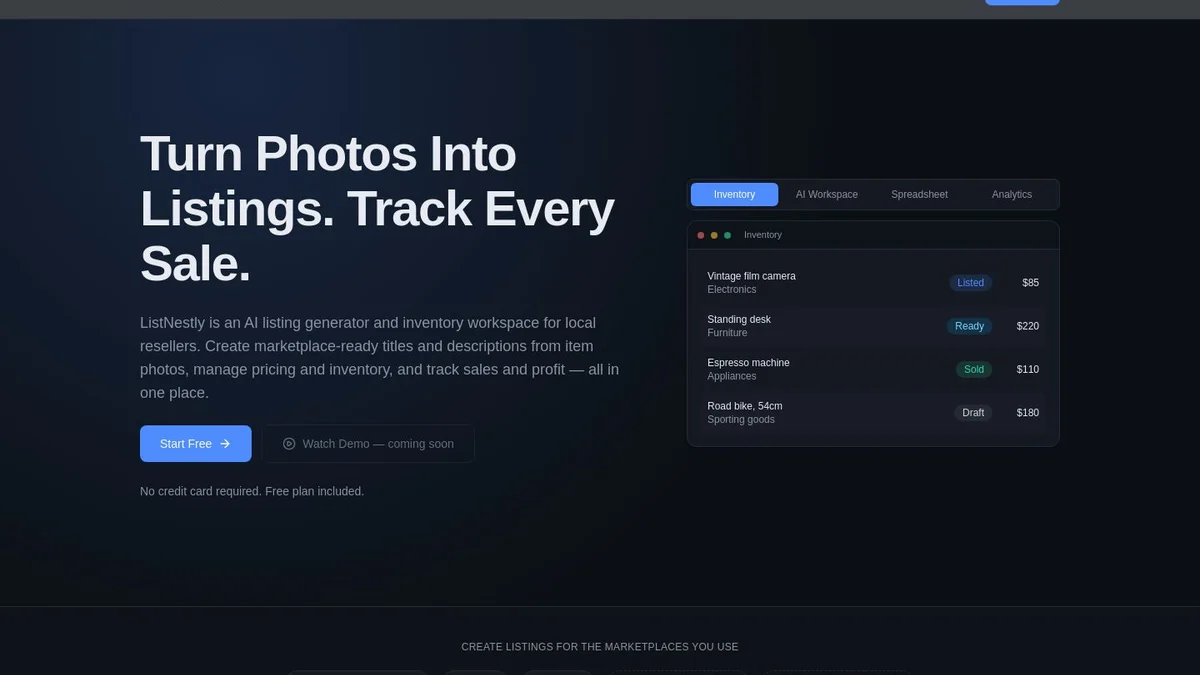The image size is (1200, 675).
Task: Click the Sporting goods category label
Action: pyautogui.click(x=741, y=420)
